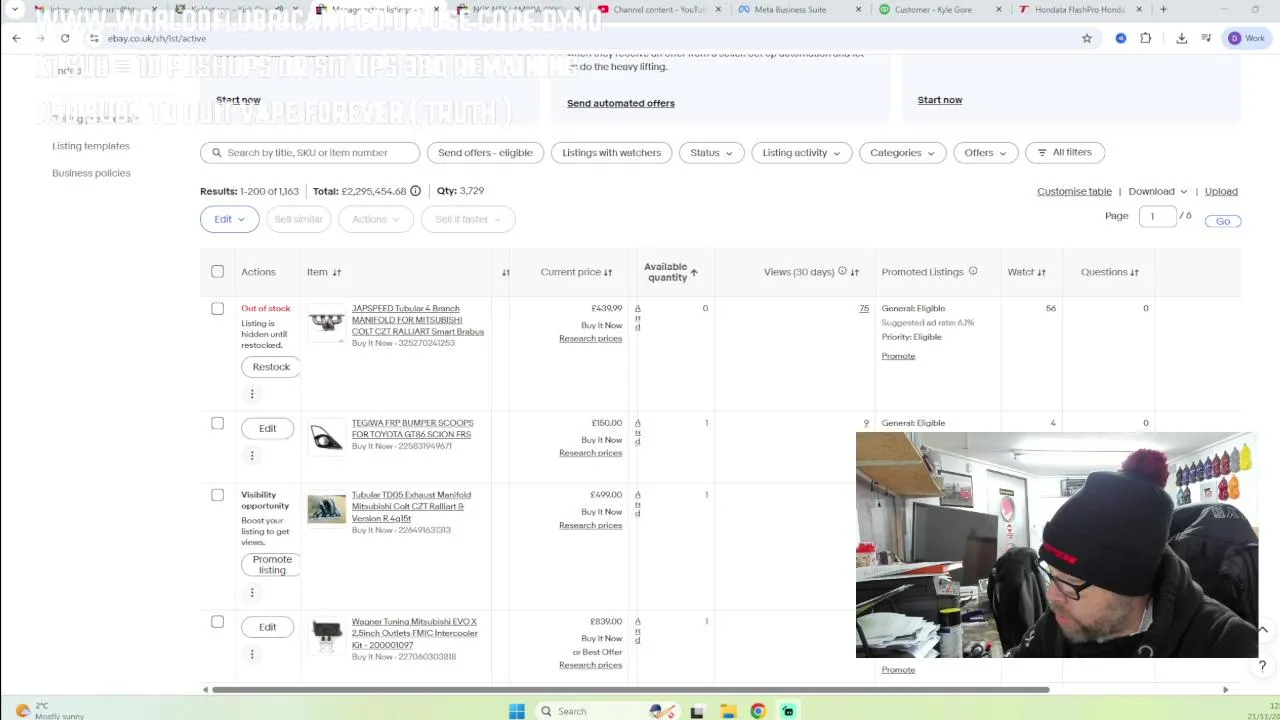Sort by the Item column arrows
This screenshot has width=1280, height=720.
tap(337, 272)
